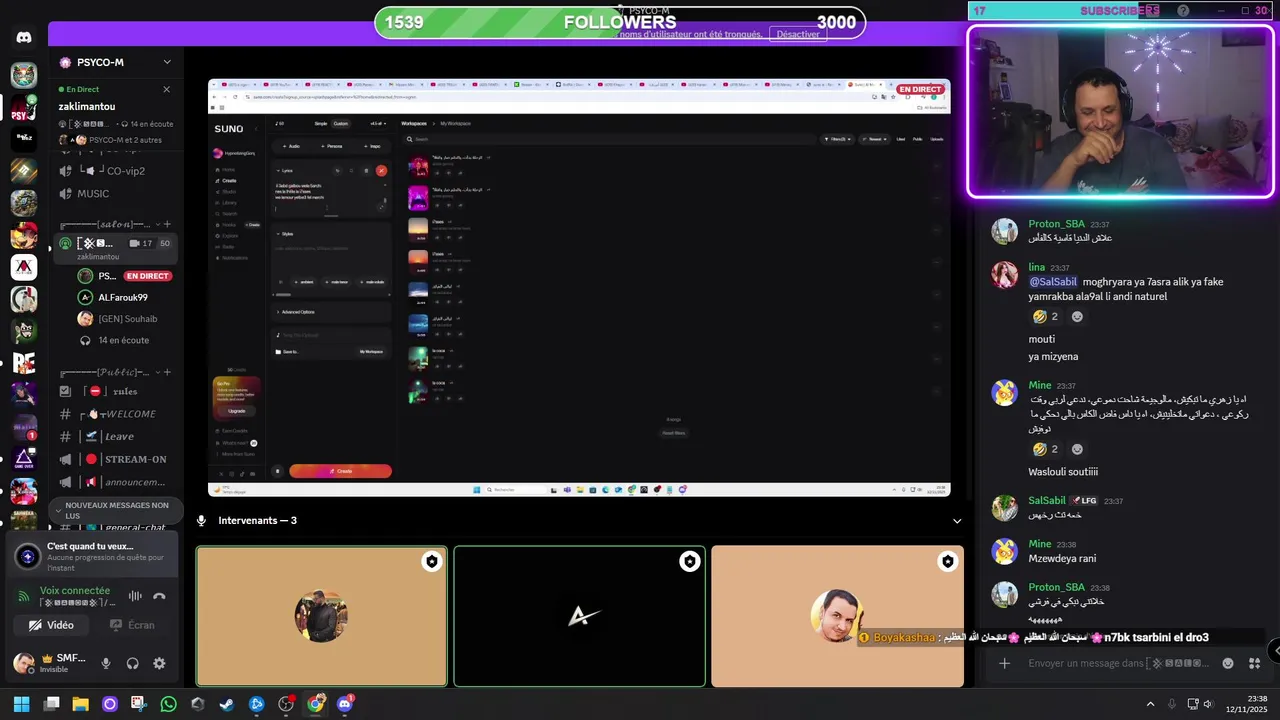Toggle noise suppression waveform icon

point(135,596)
